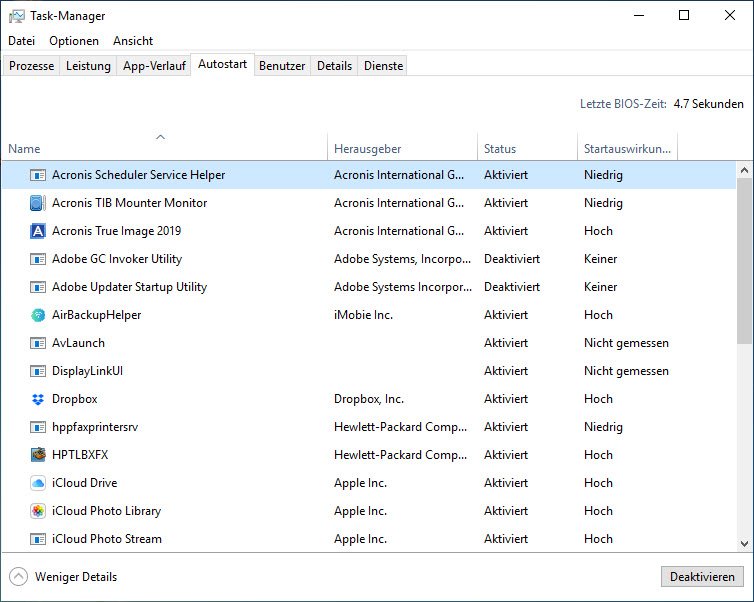Switch to the Dienste tab
The image size is (754, 602).
point(383,66)
